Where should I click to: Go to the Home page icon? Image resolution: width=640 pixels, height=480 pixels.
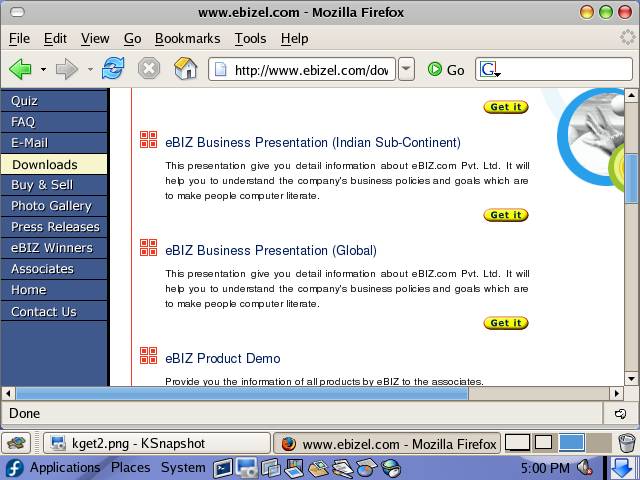click(x=185, y=69)
